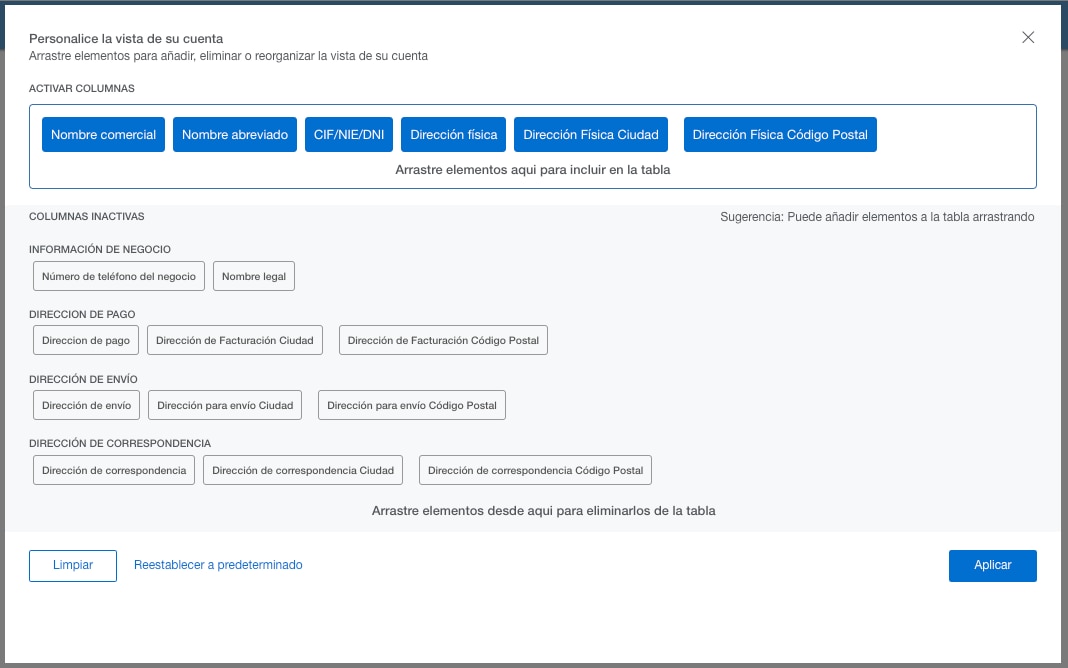Click "Dirección de Facturación Ciudad" chip
The width and height of the screenshot is (1068, 668).
(235, 339)
